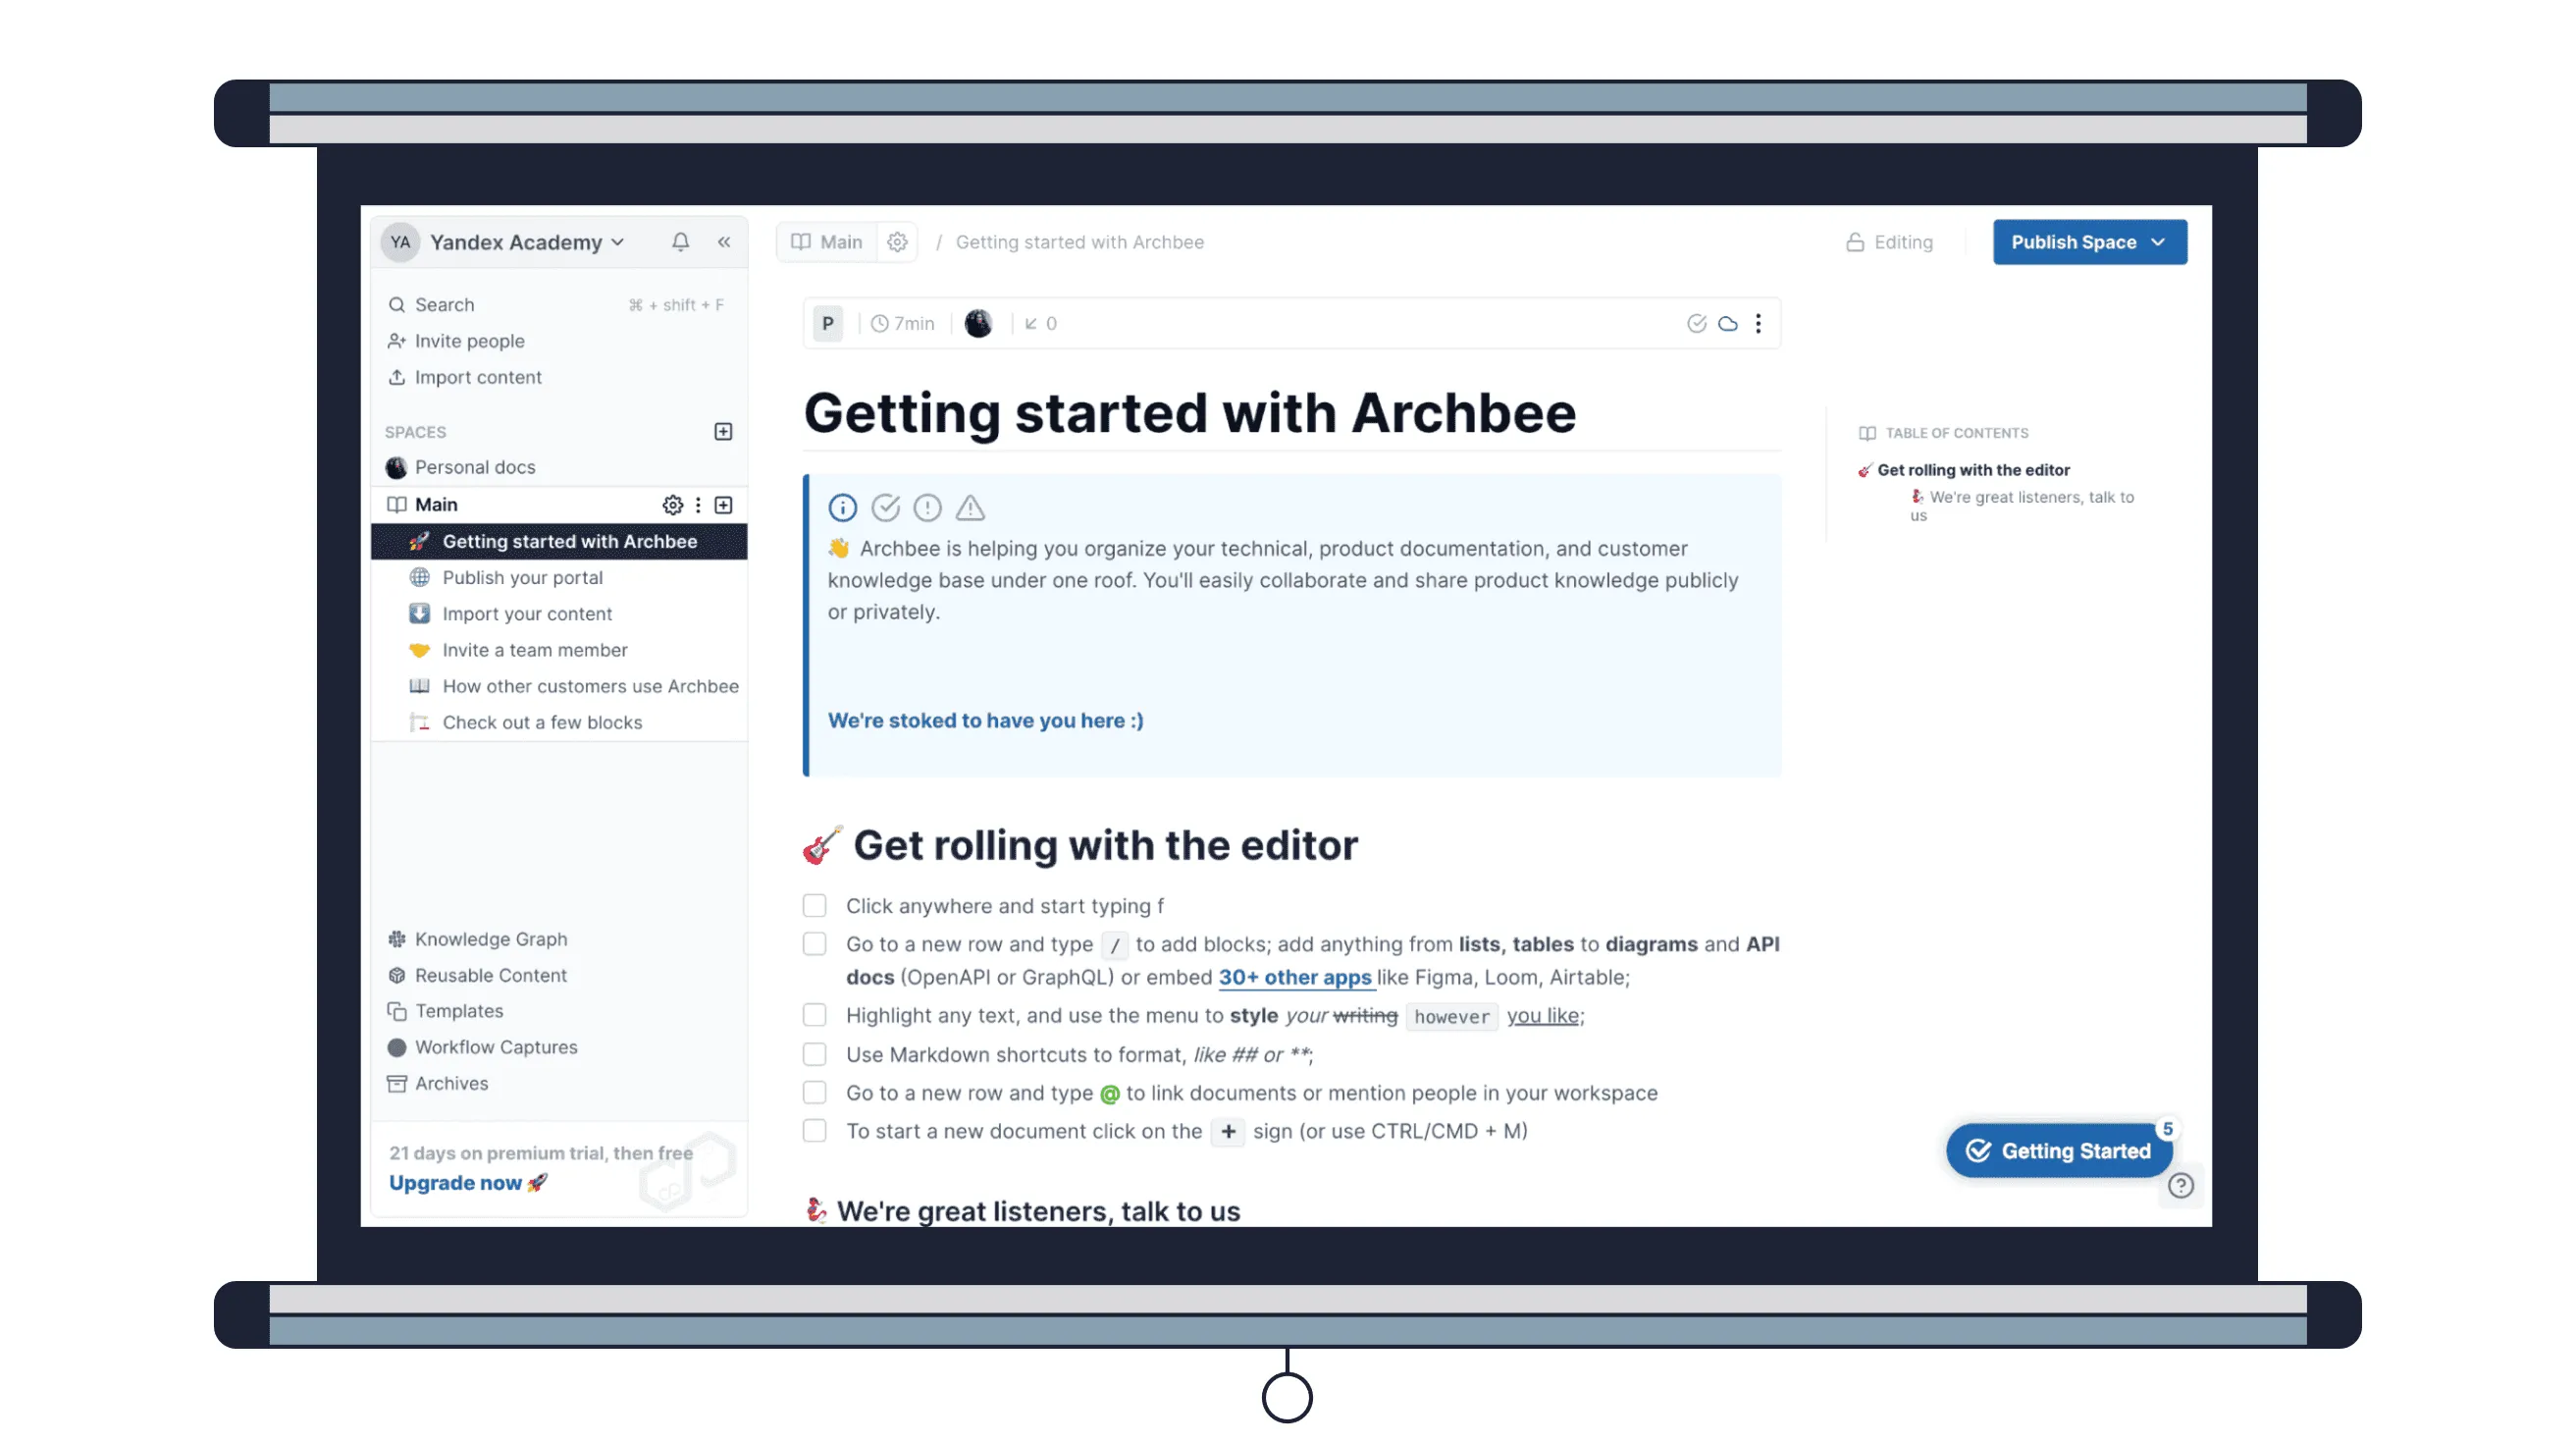Click Search in the sidebar
This screenshot has width=2576, height=1443.
pos(445,302)
